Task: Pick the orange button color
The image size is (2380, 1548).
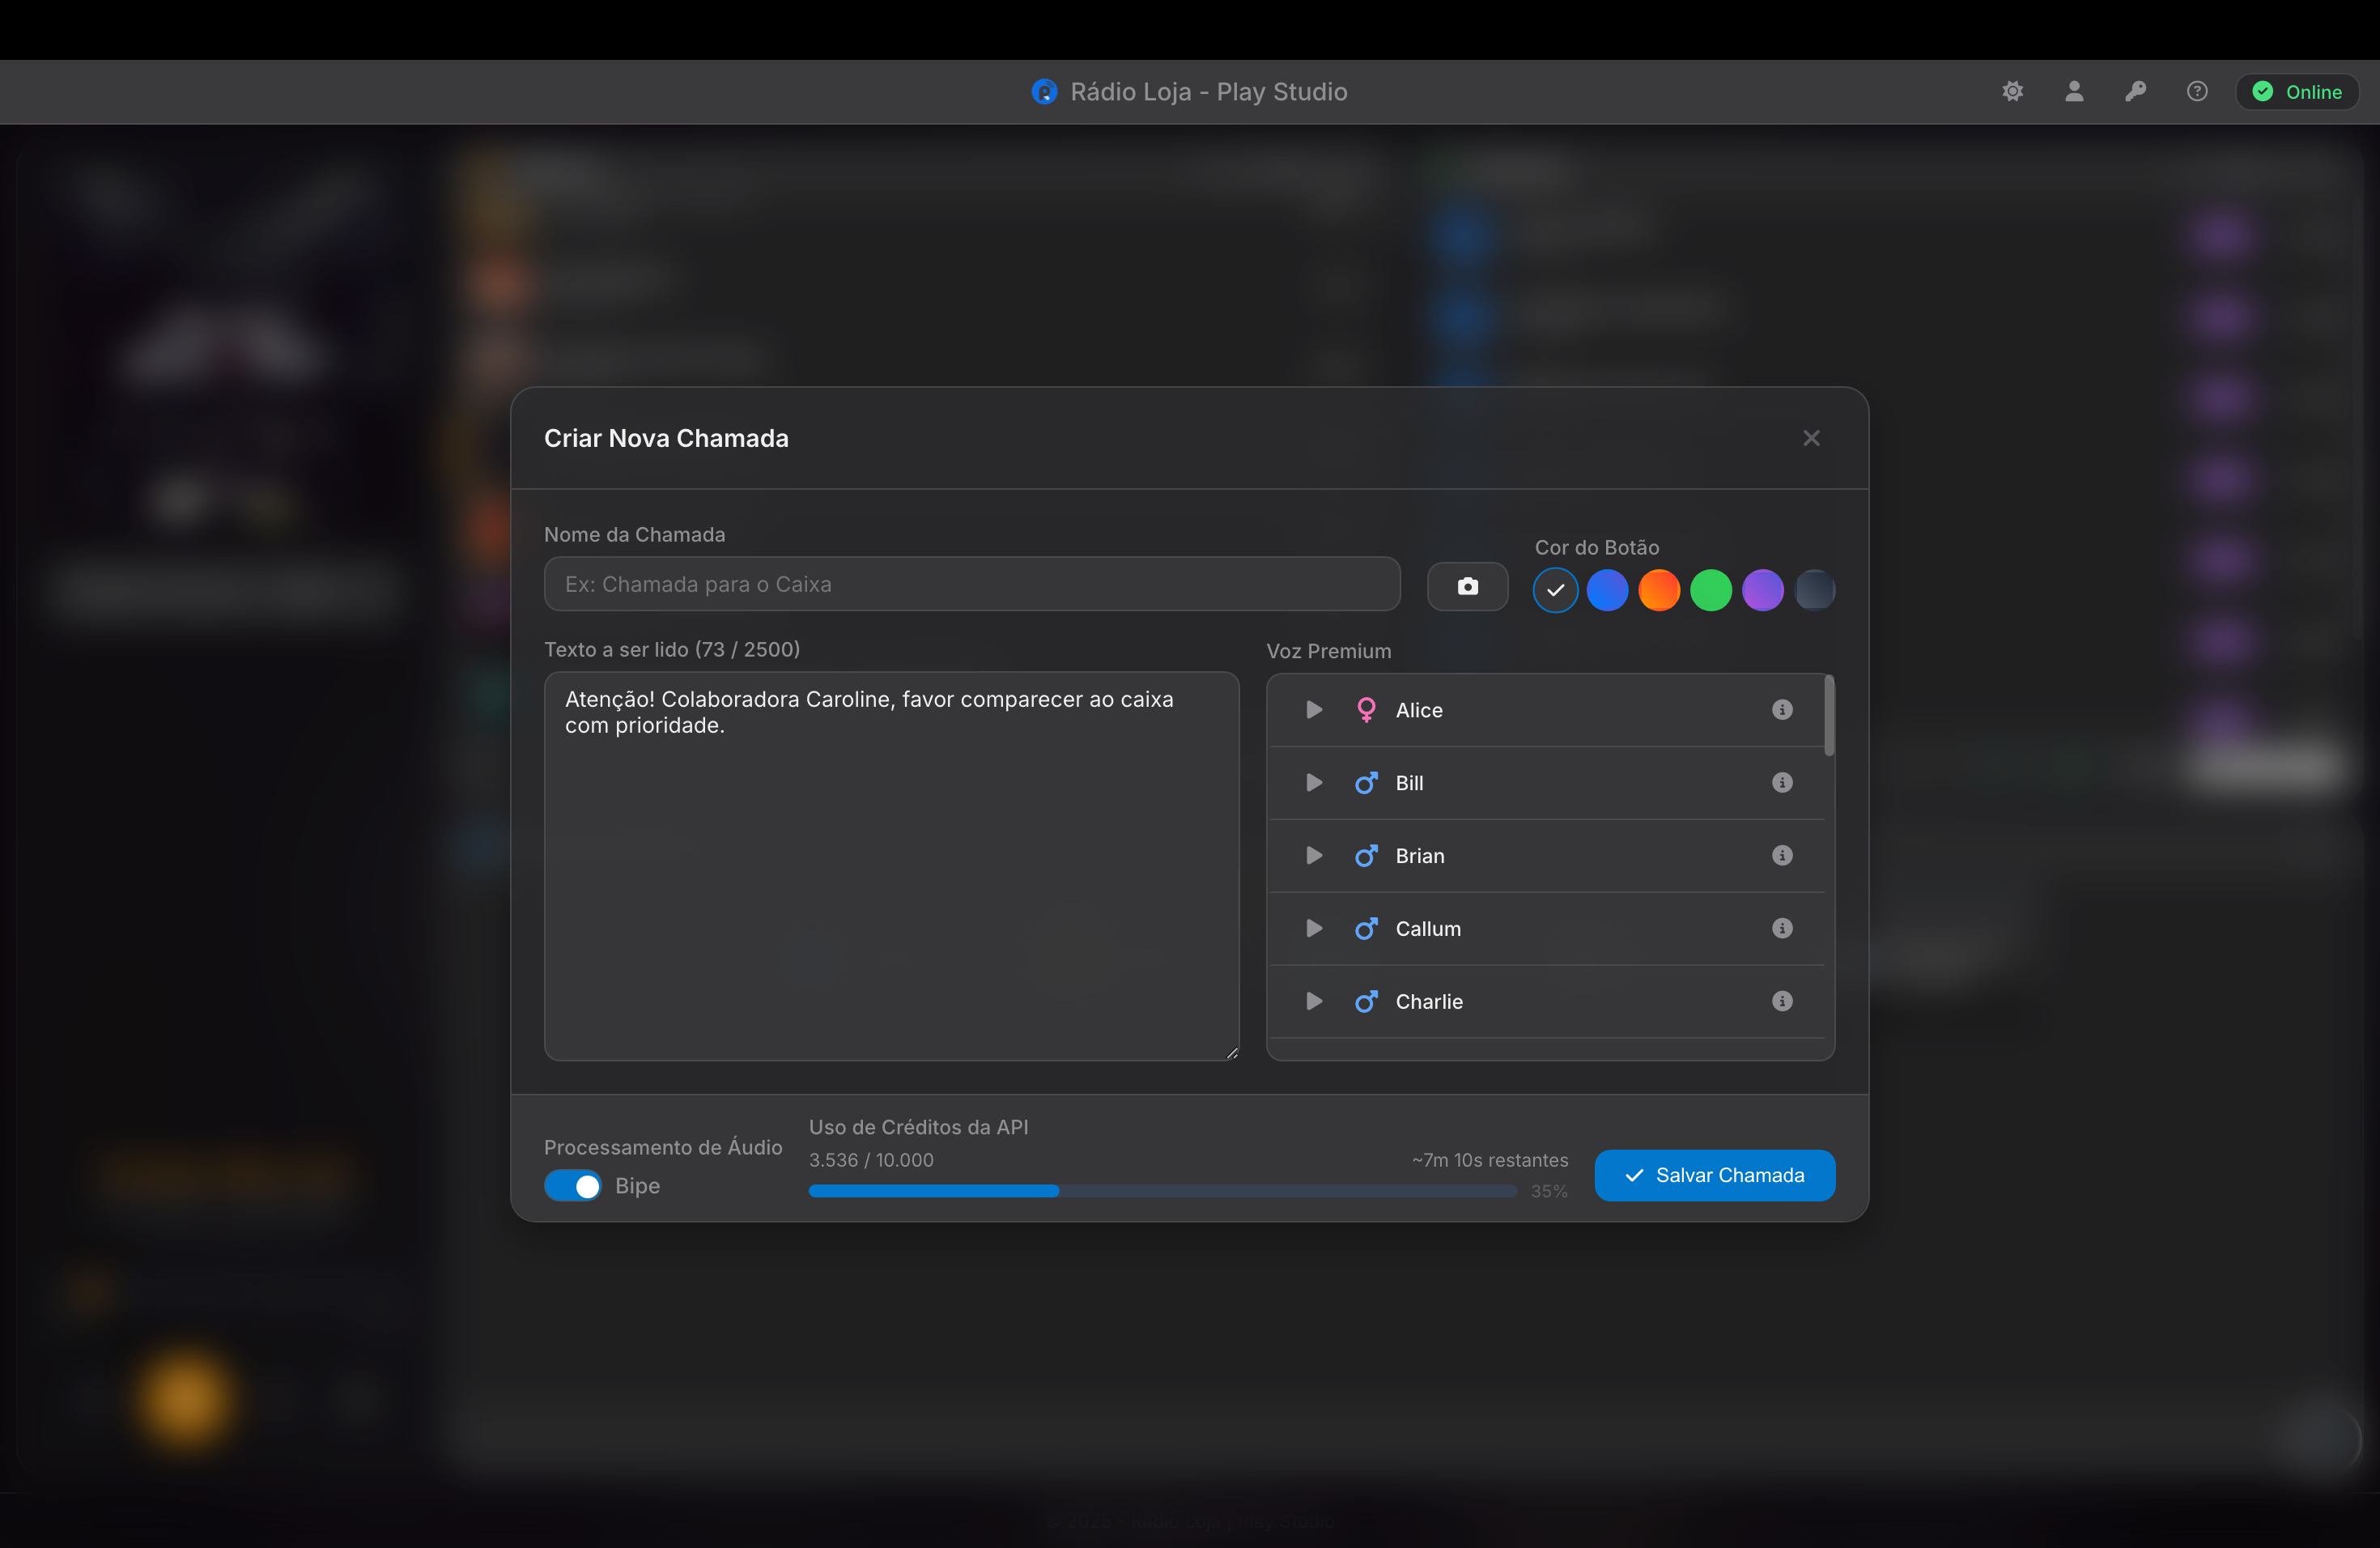Action: (1658, 590)
